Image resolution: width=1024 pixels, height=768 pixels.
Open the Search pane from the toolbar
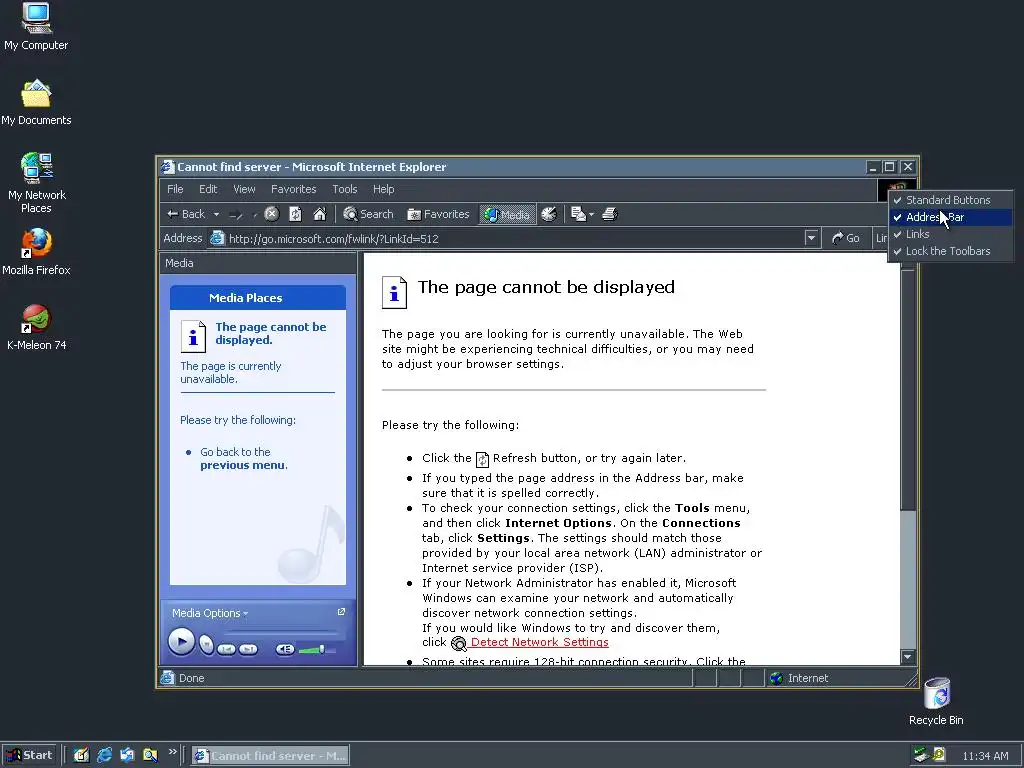click(368, 214)
